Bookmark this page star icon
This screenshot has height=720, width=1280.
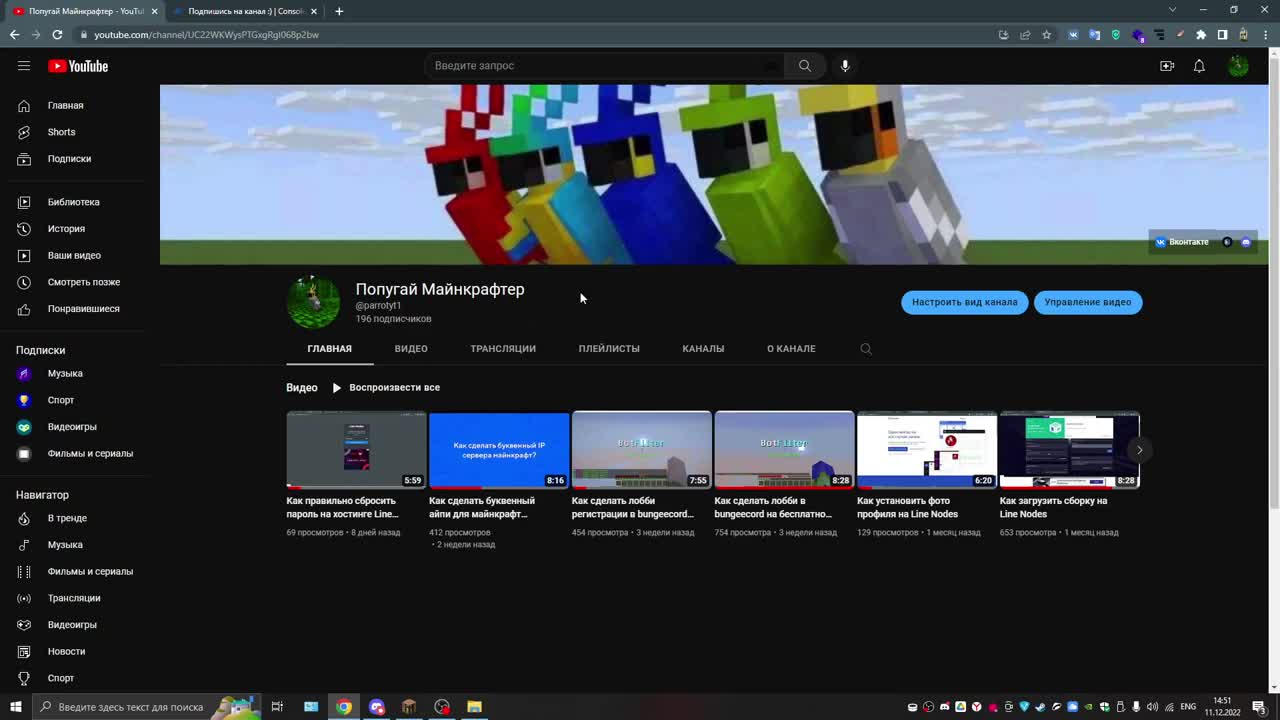click(1047, 34)
